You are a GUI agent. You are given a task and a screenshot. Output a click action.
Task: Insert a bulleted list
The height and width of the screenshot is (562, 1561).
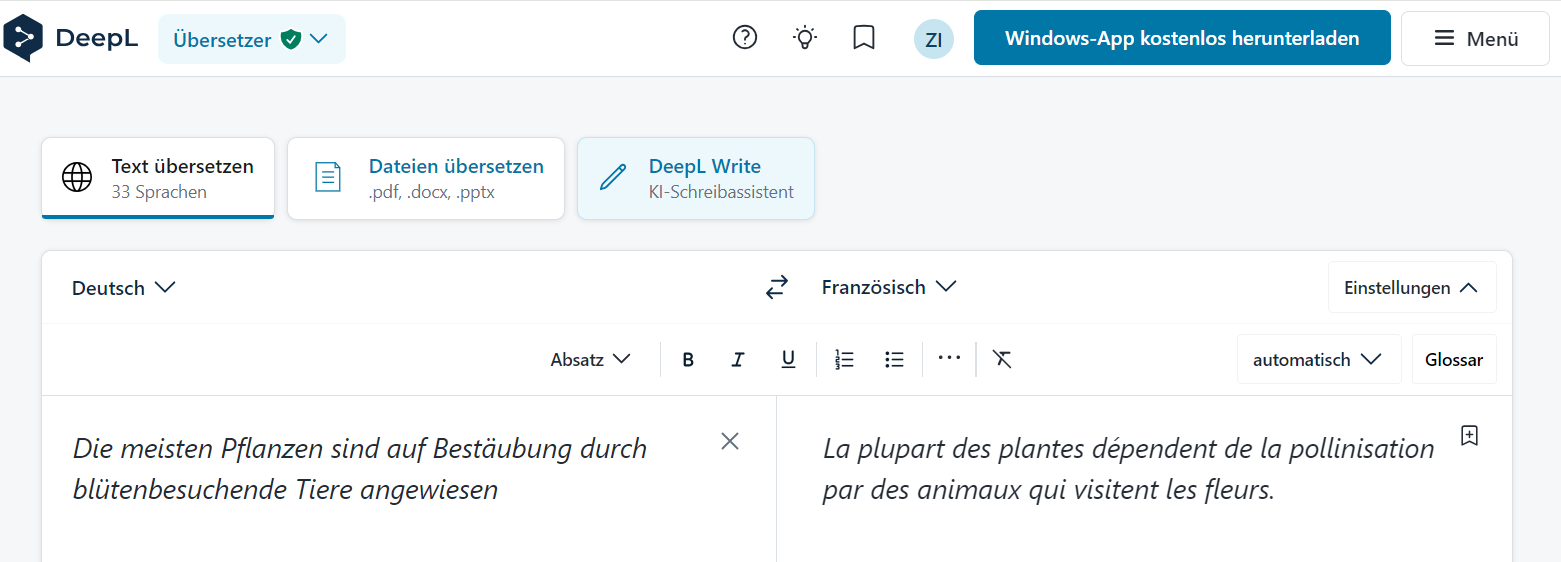click(x=895, y=360)
